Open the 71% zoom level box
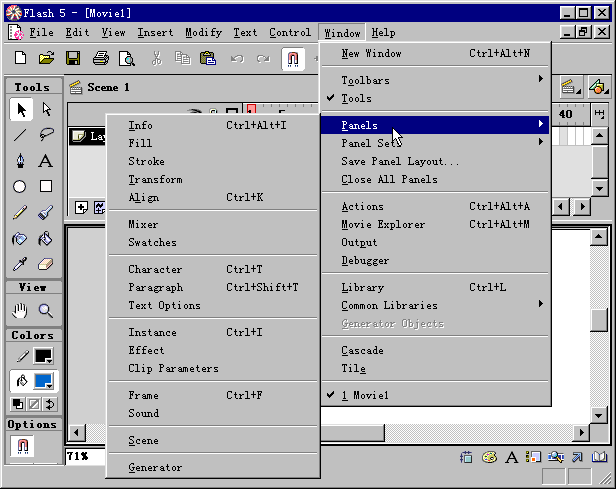Screen dimensions: 616x489 click(x=86, y=456)
